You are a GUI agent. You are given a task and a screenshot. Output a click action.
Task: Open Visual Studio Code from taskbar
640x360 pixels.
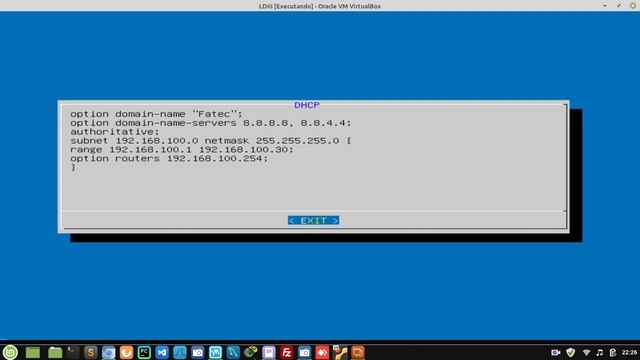point(162,352)
